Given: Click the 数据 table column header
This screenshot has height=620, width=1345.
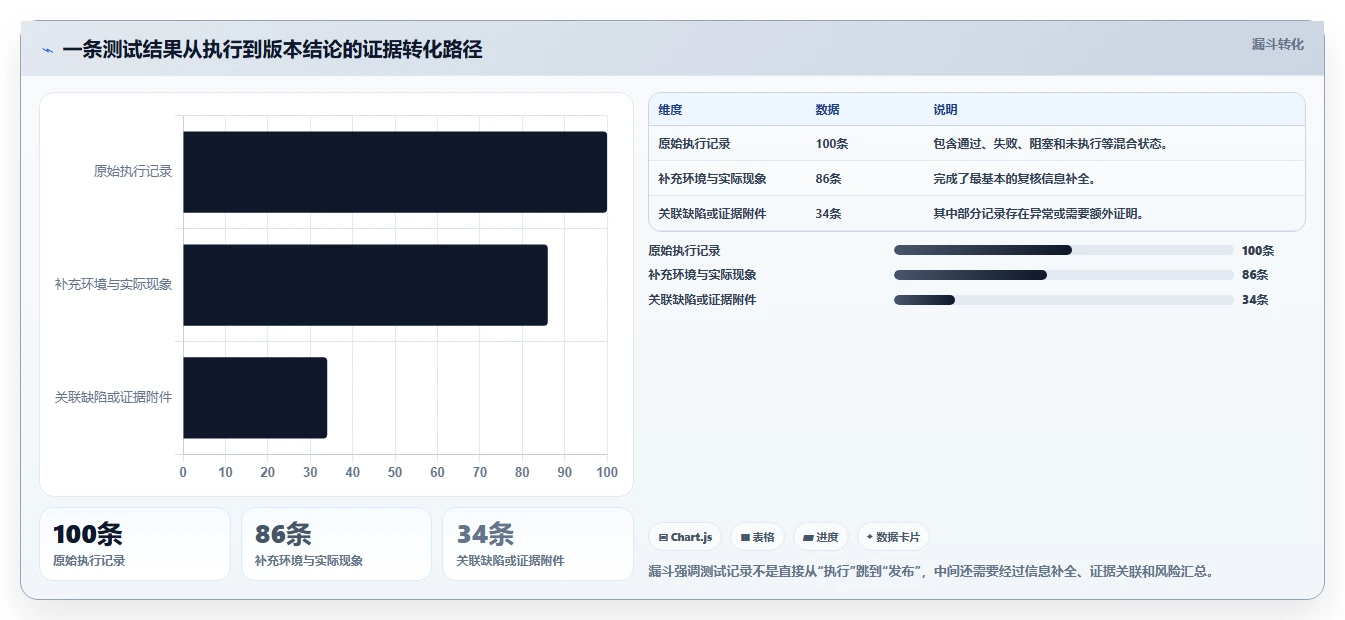Looking at the screenshot, I should click(x=828, y=110).
